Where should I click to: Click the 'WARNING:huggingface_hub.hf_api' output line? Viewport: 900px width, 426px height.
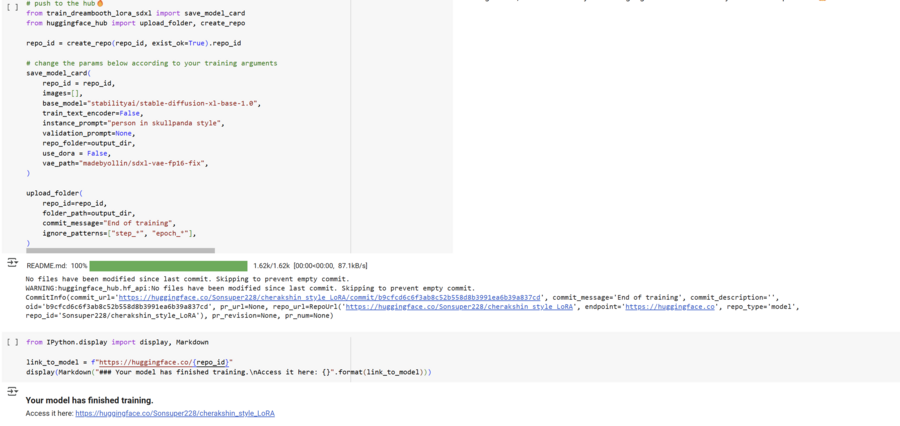(251, 288)
